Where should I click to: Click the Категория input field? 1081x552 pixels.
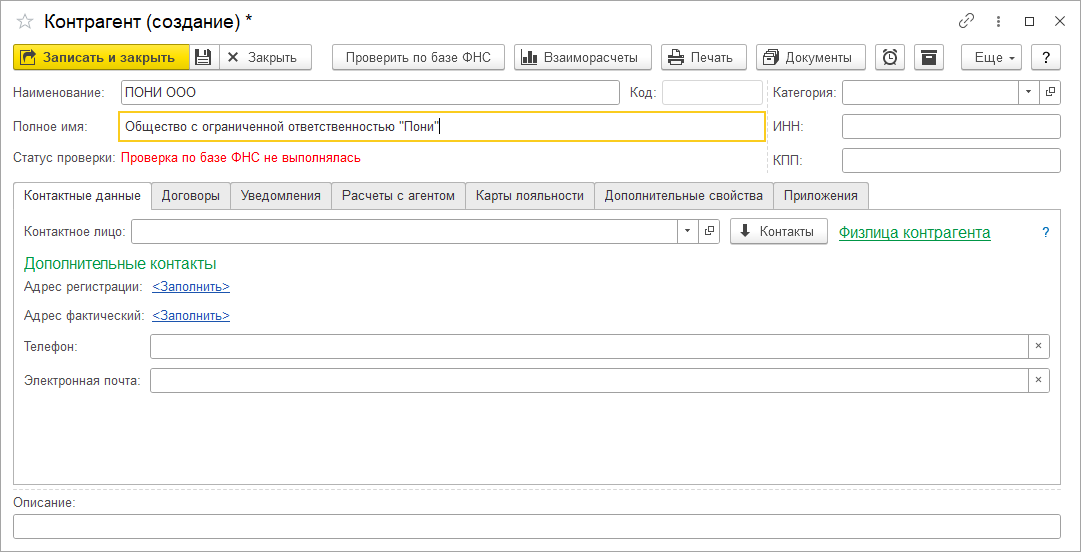[x=930, y=92]
